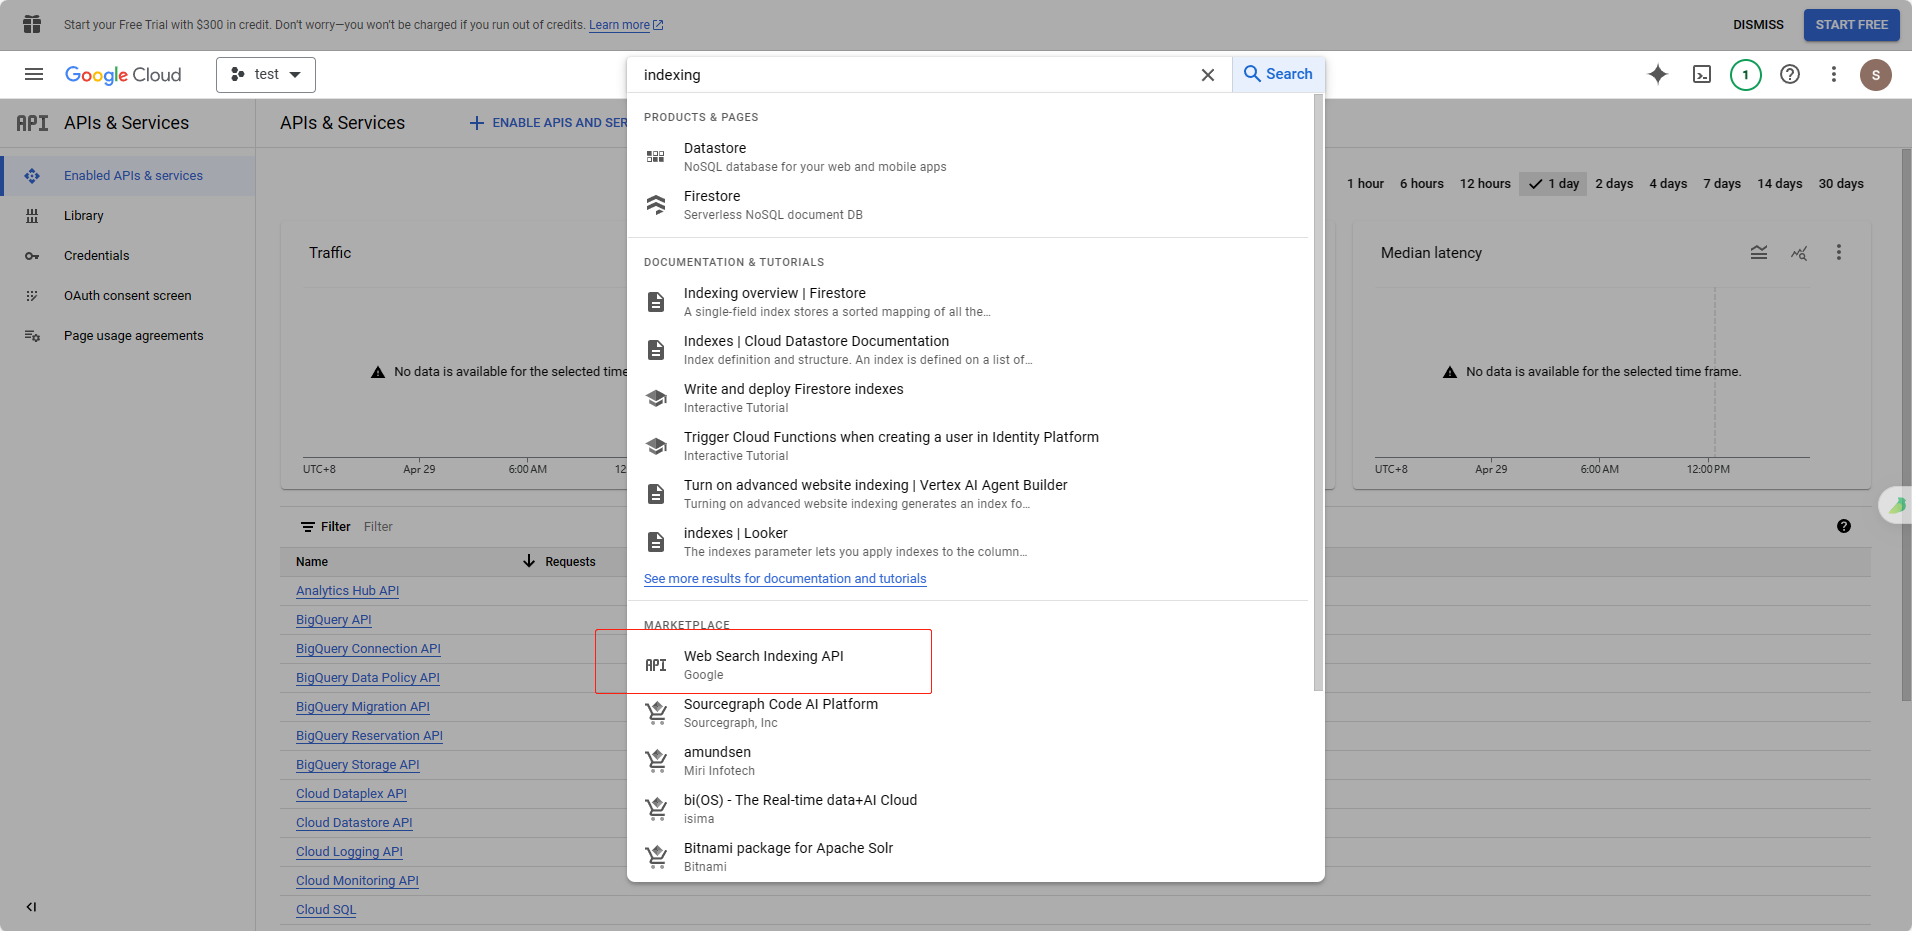Dismiss the free trial banner
Screen dimensions: 1912x931
[1758, 25]
